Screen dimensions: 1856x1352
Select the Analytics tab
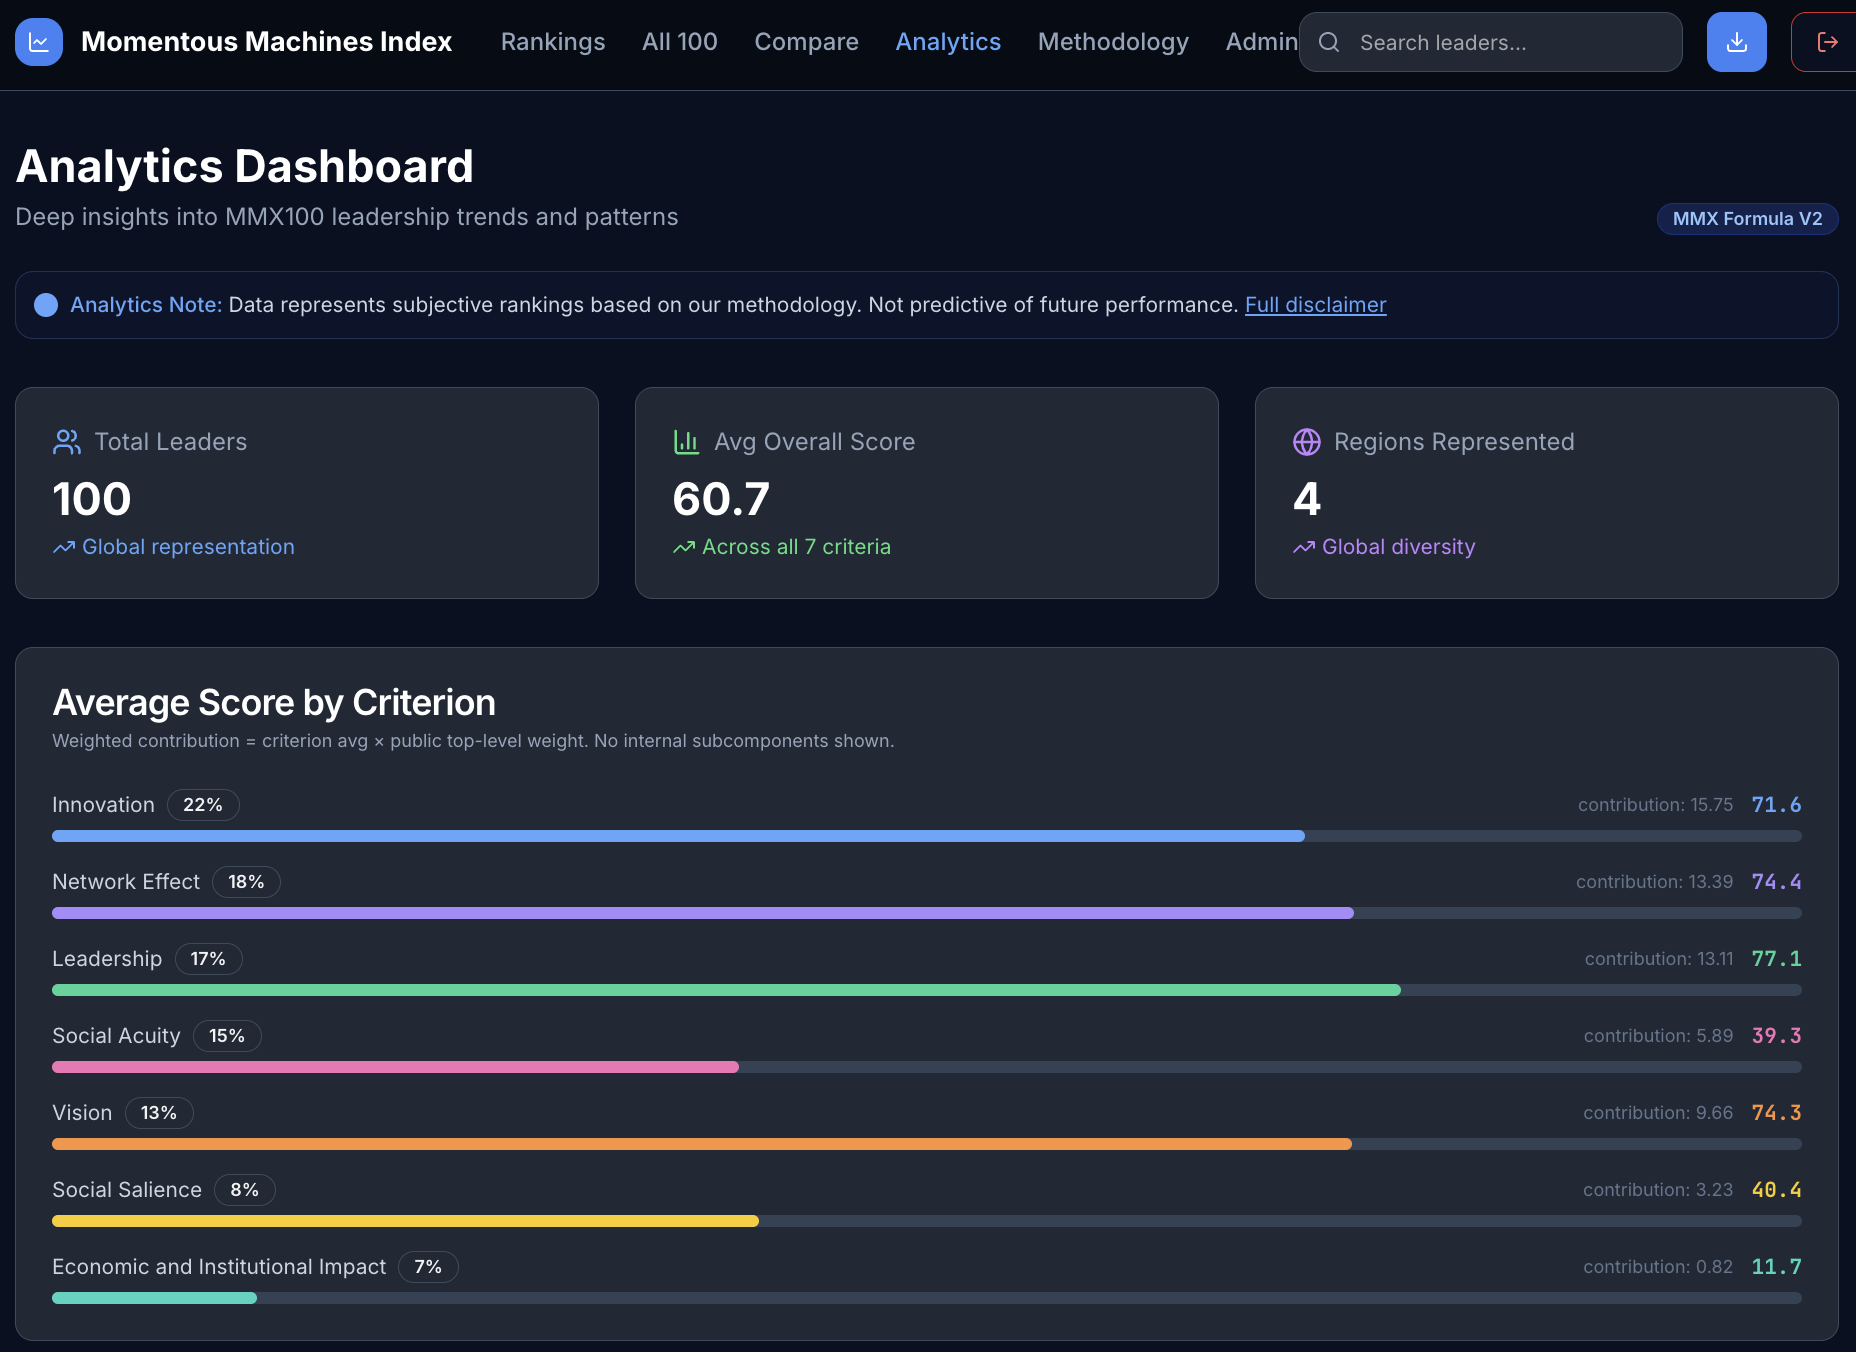[948, 42]
